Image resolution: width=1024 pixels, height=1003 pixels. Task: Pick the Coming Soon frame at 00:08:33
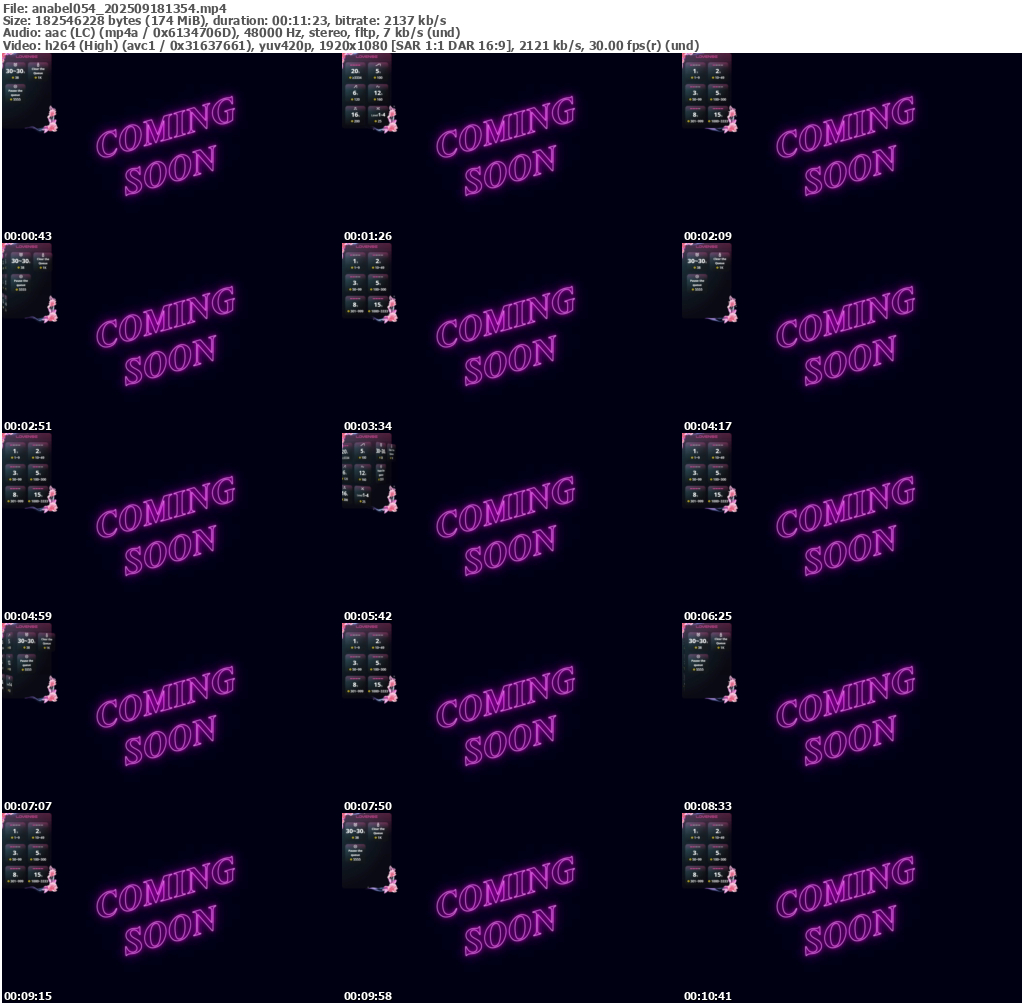tap(852, 718)
